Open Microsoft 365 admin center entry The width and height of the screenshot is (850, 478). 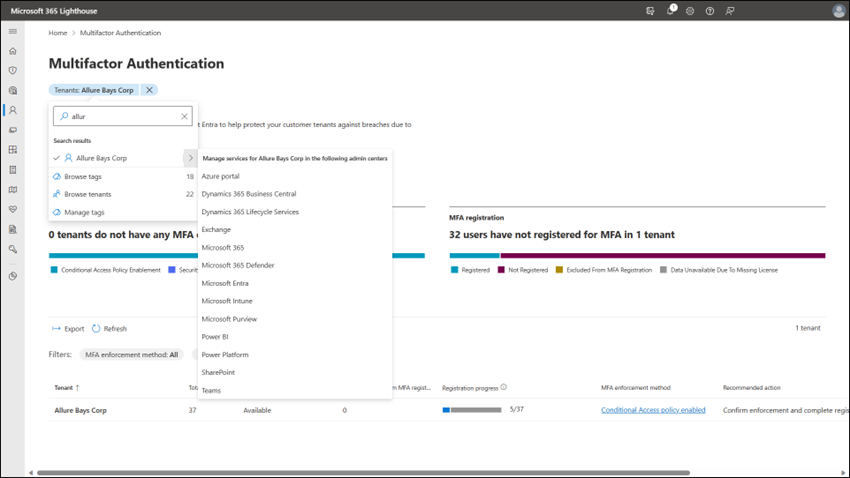click(x=223, y=248)
